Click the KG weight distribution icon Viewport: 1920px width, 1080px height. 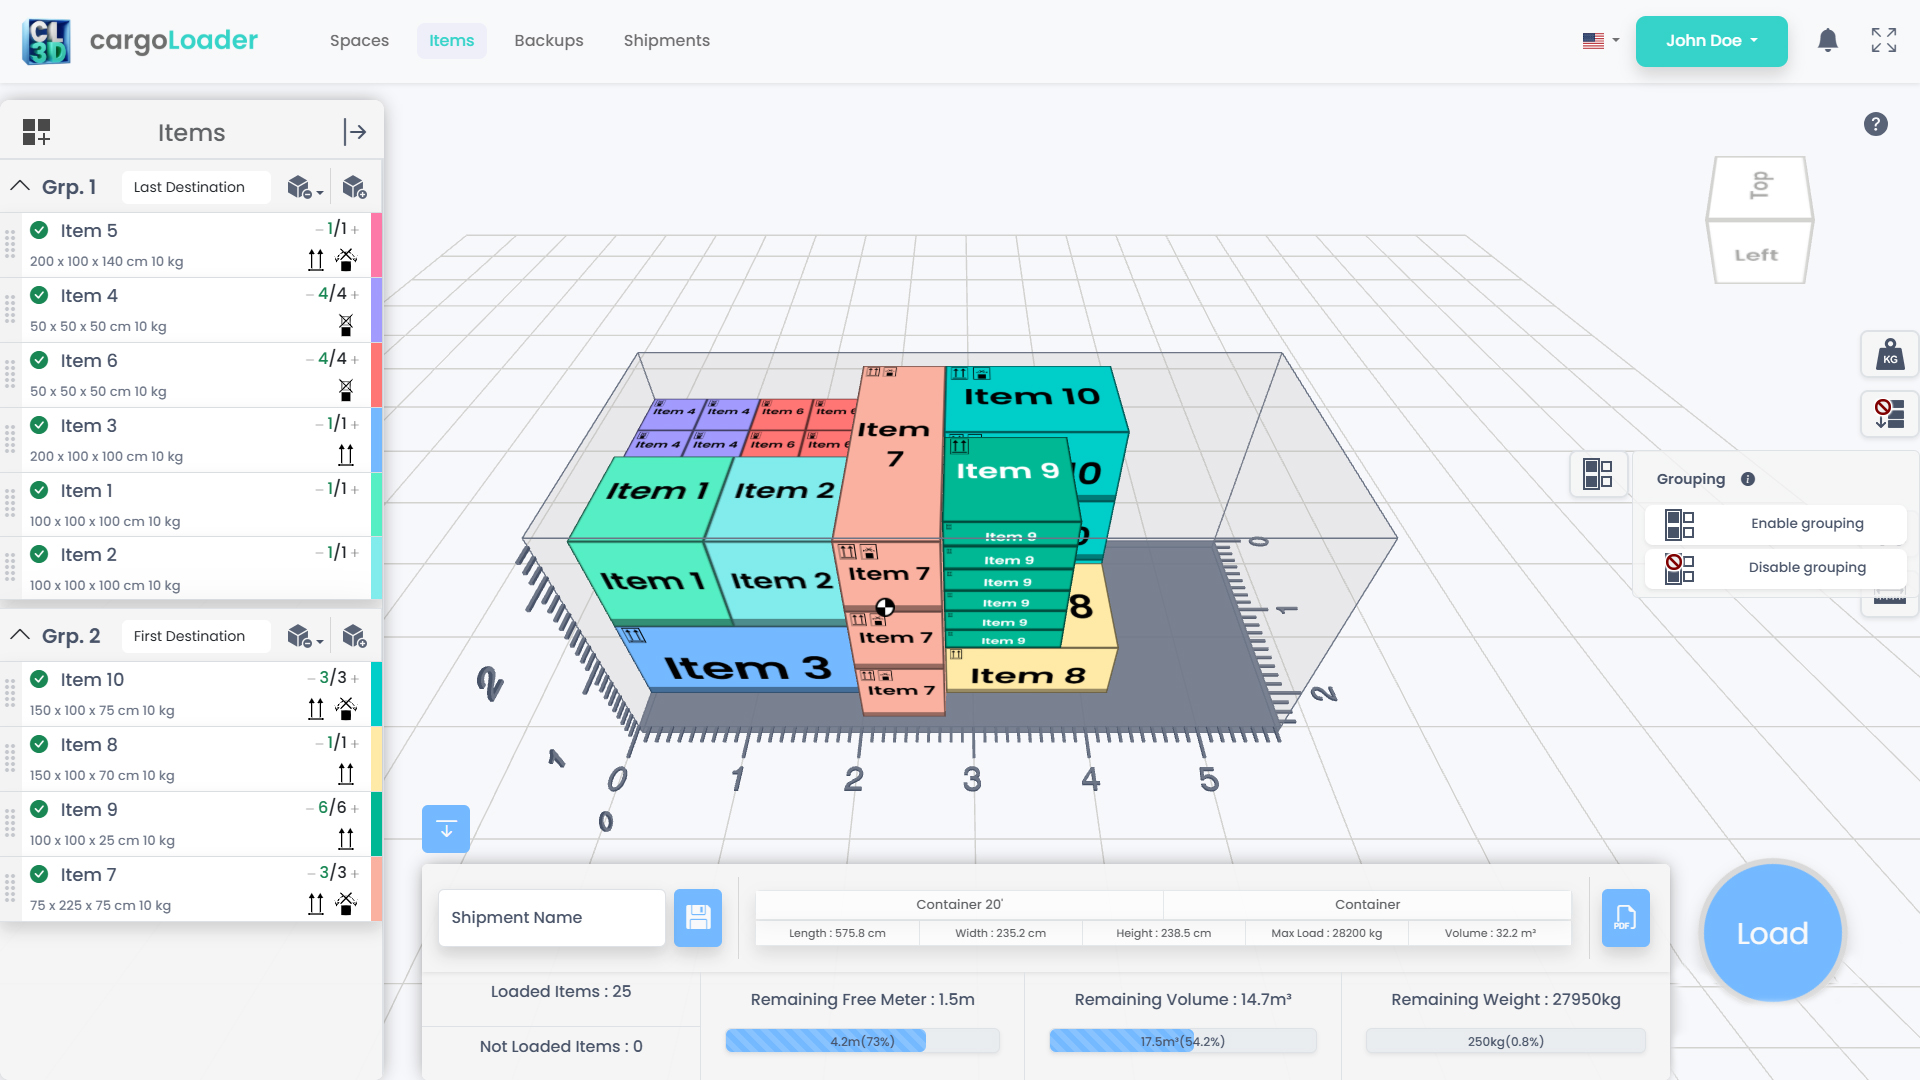point(1889,355)
